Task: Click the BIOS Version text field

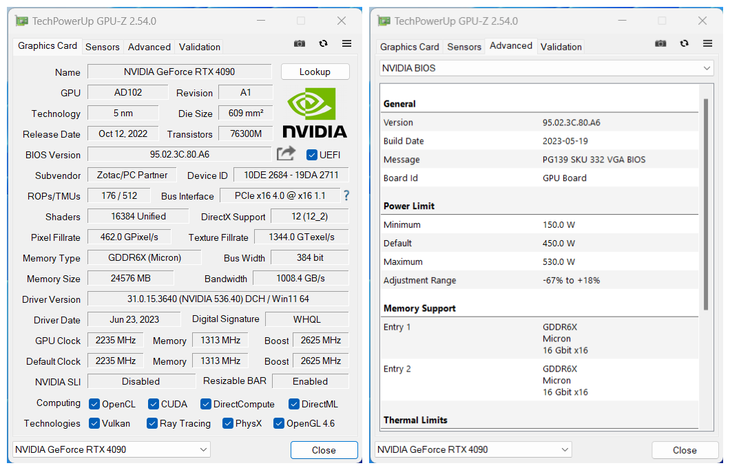Action: coord(179,155)
